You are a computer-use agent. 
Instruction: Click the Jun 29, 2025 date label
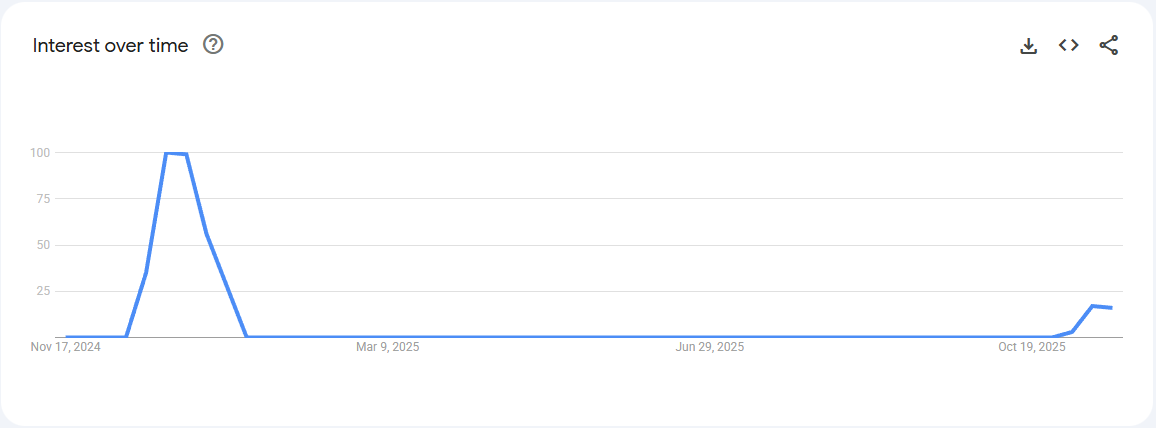point(710,348)
